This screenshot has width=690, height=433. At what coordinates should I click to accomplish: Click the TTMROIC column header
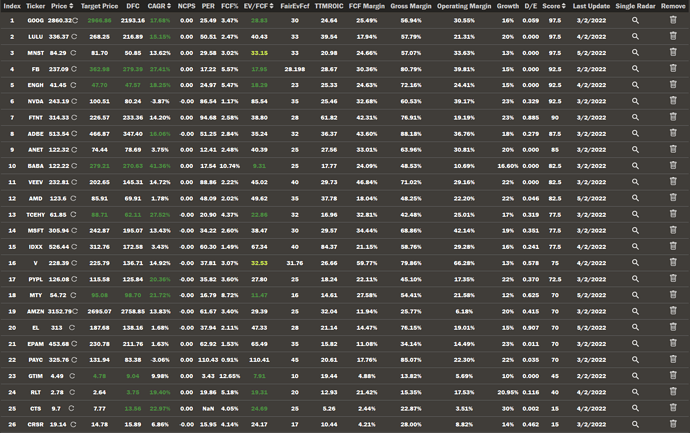pos(329,6)
